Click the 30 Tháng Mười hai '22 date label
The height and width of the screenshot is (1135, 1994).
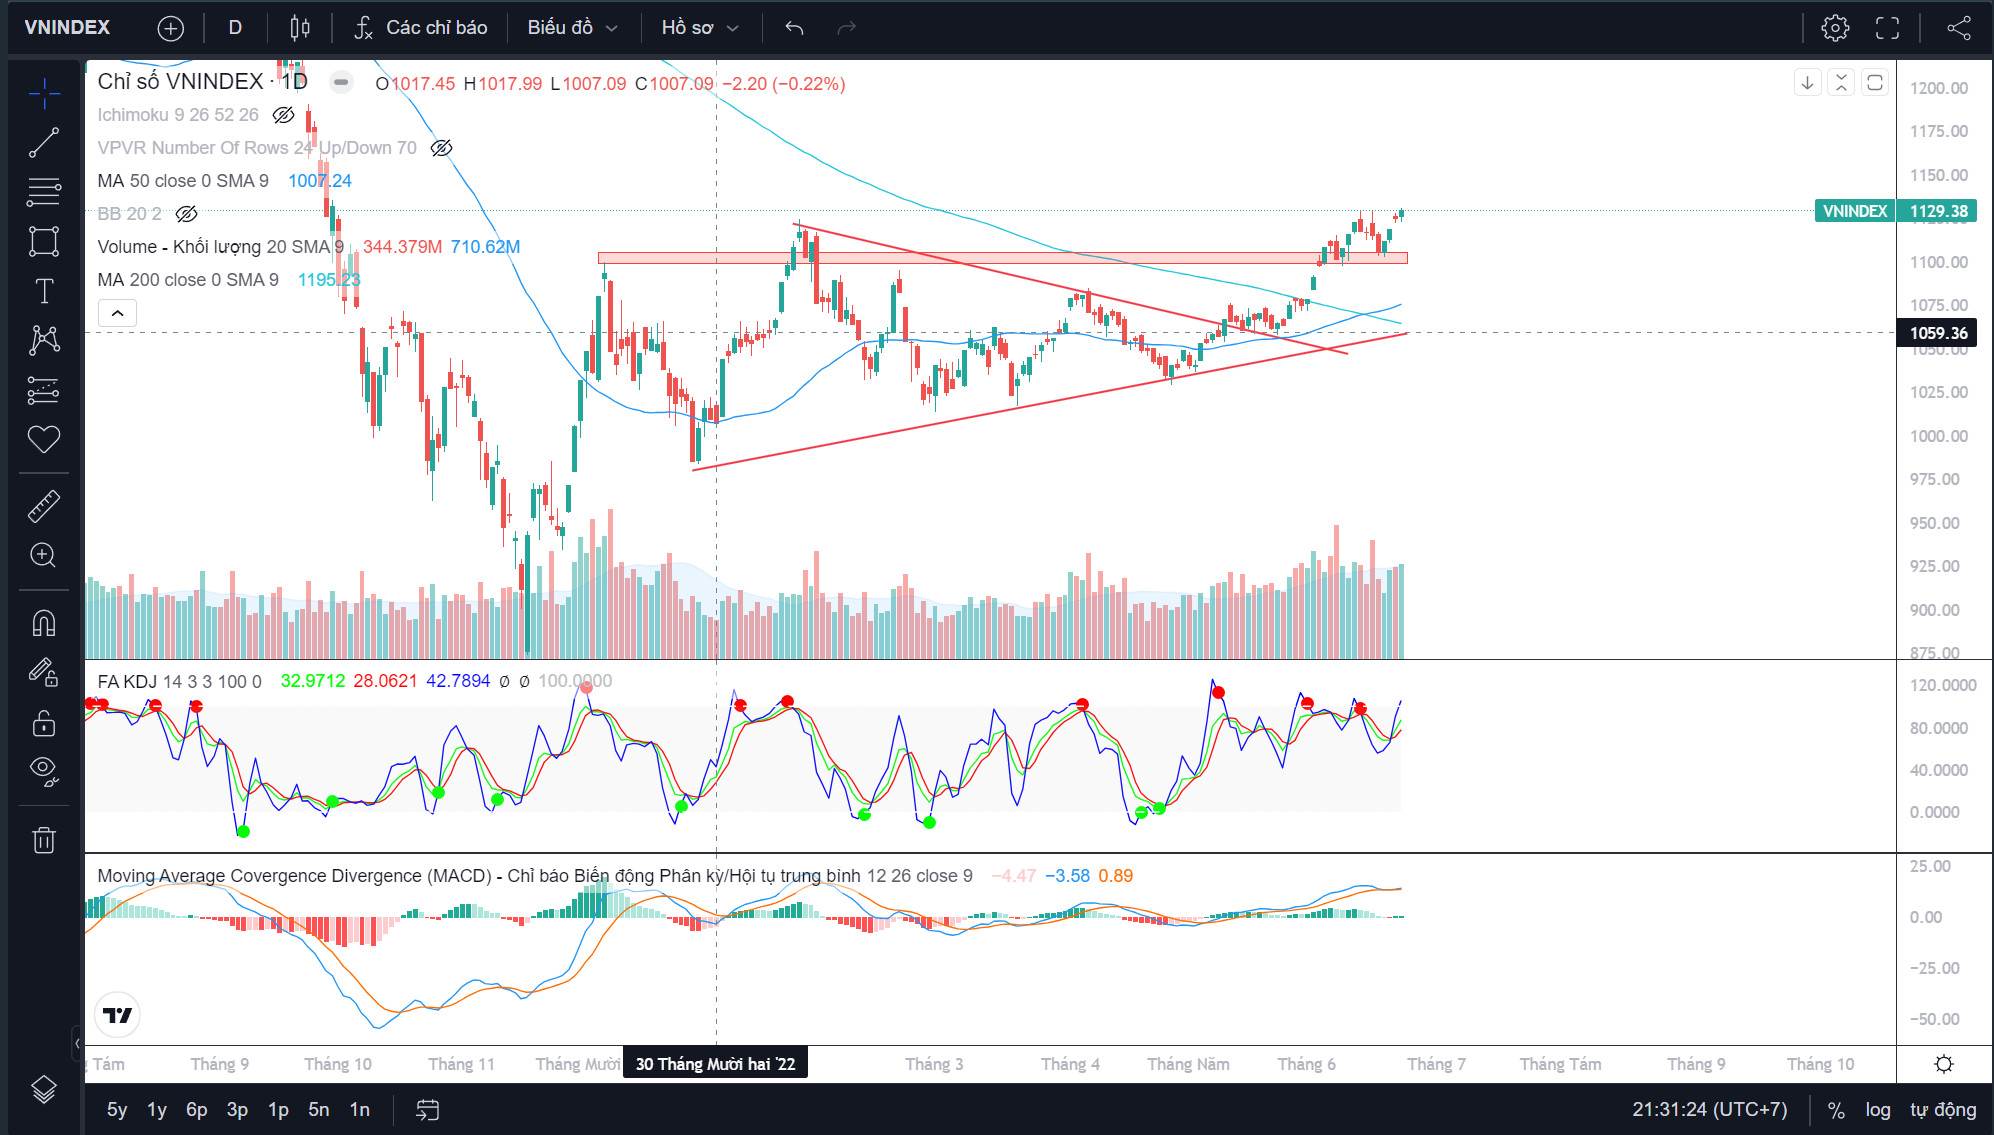pos(715,1064)
